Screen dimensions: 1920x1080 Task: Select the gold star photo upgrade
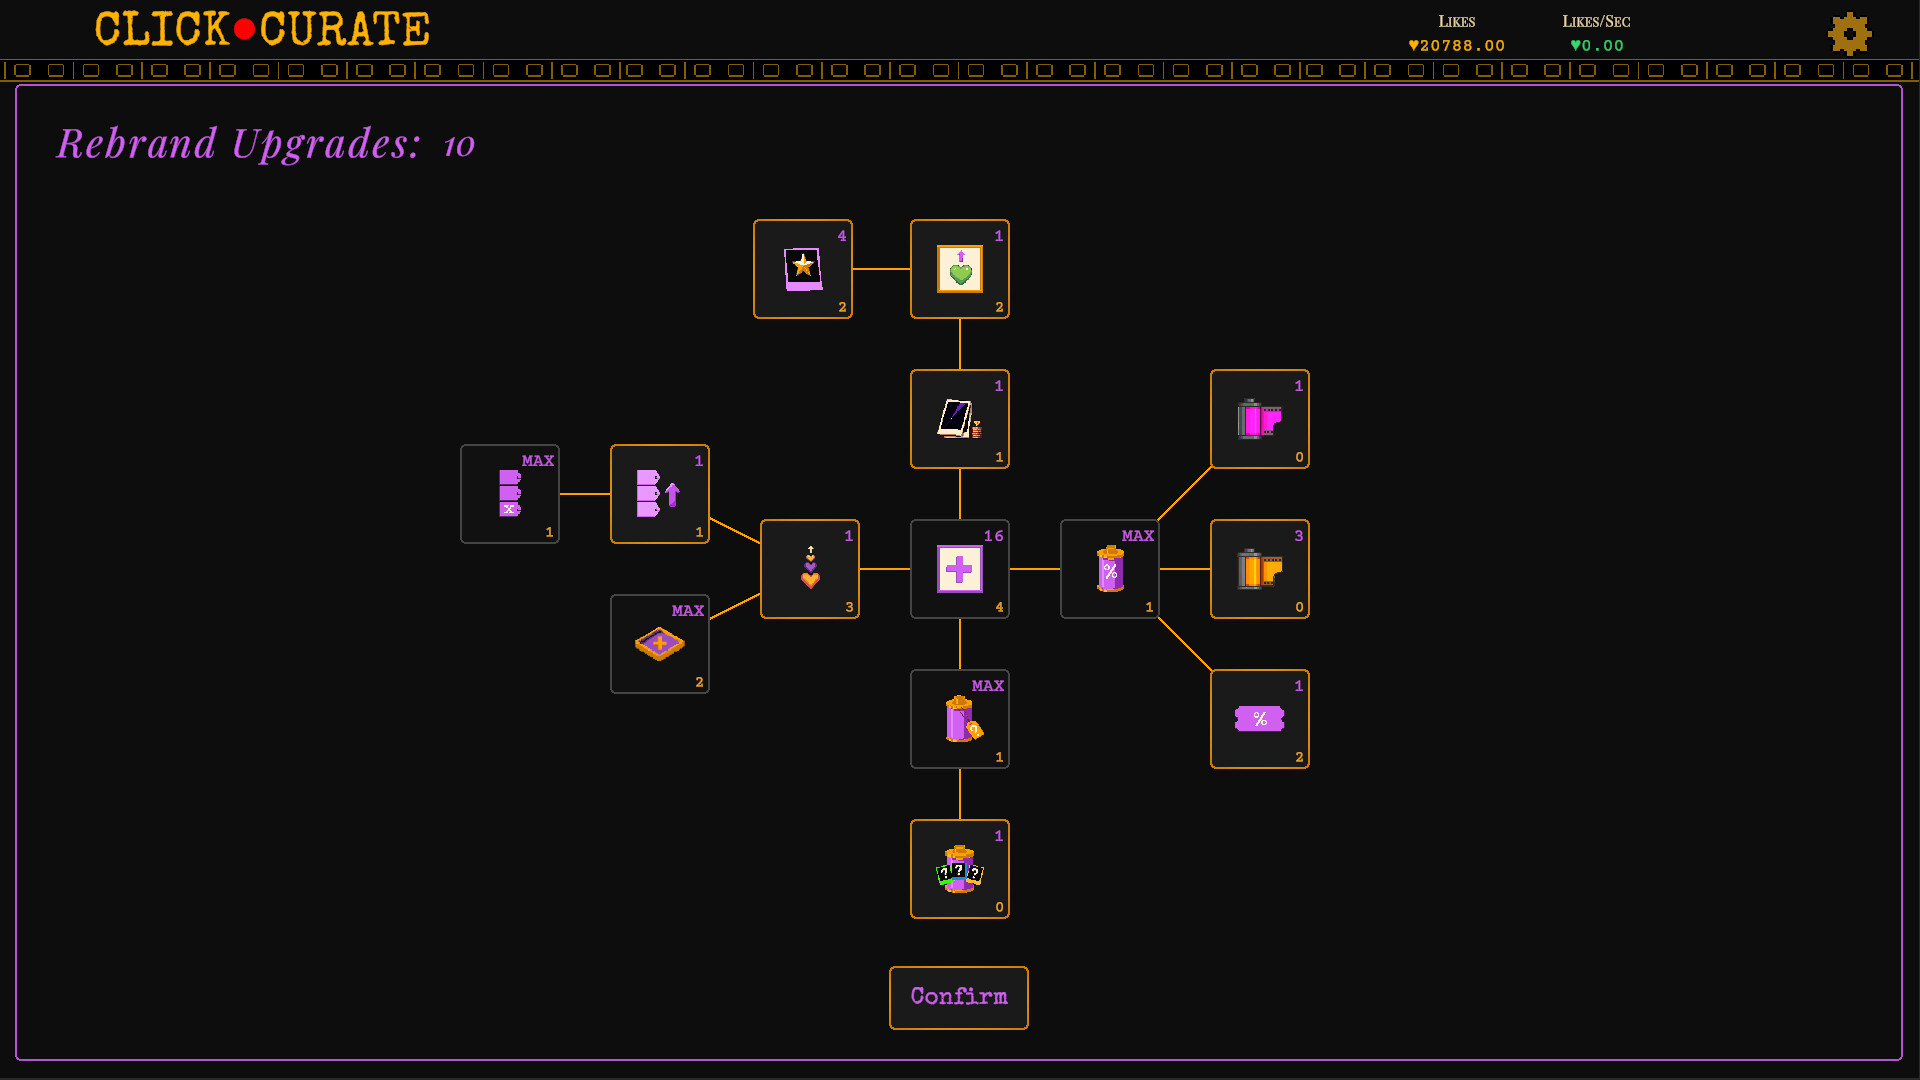(x=802, y=269)
